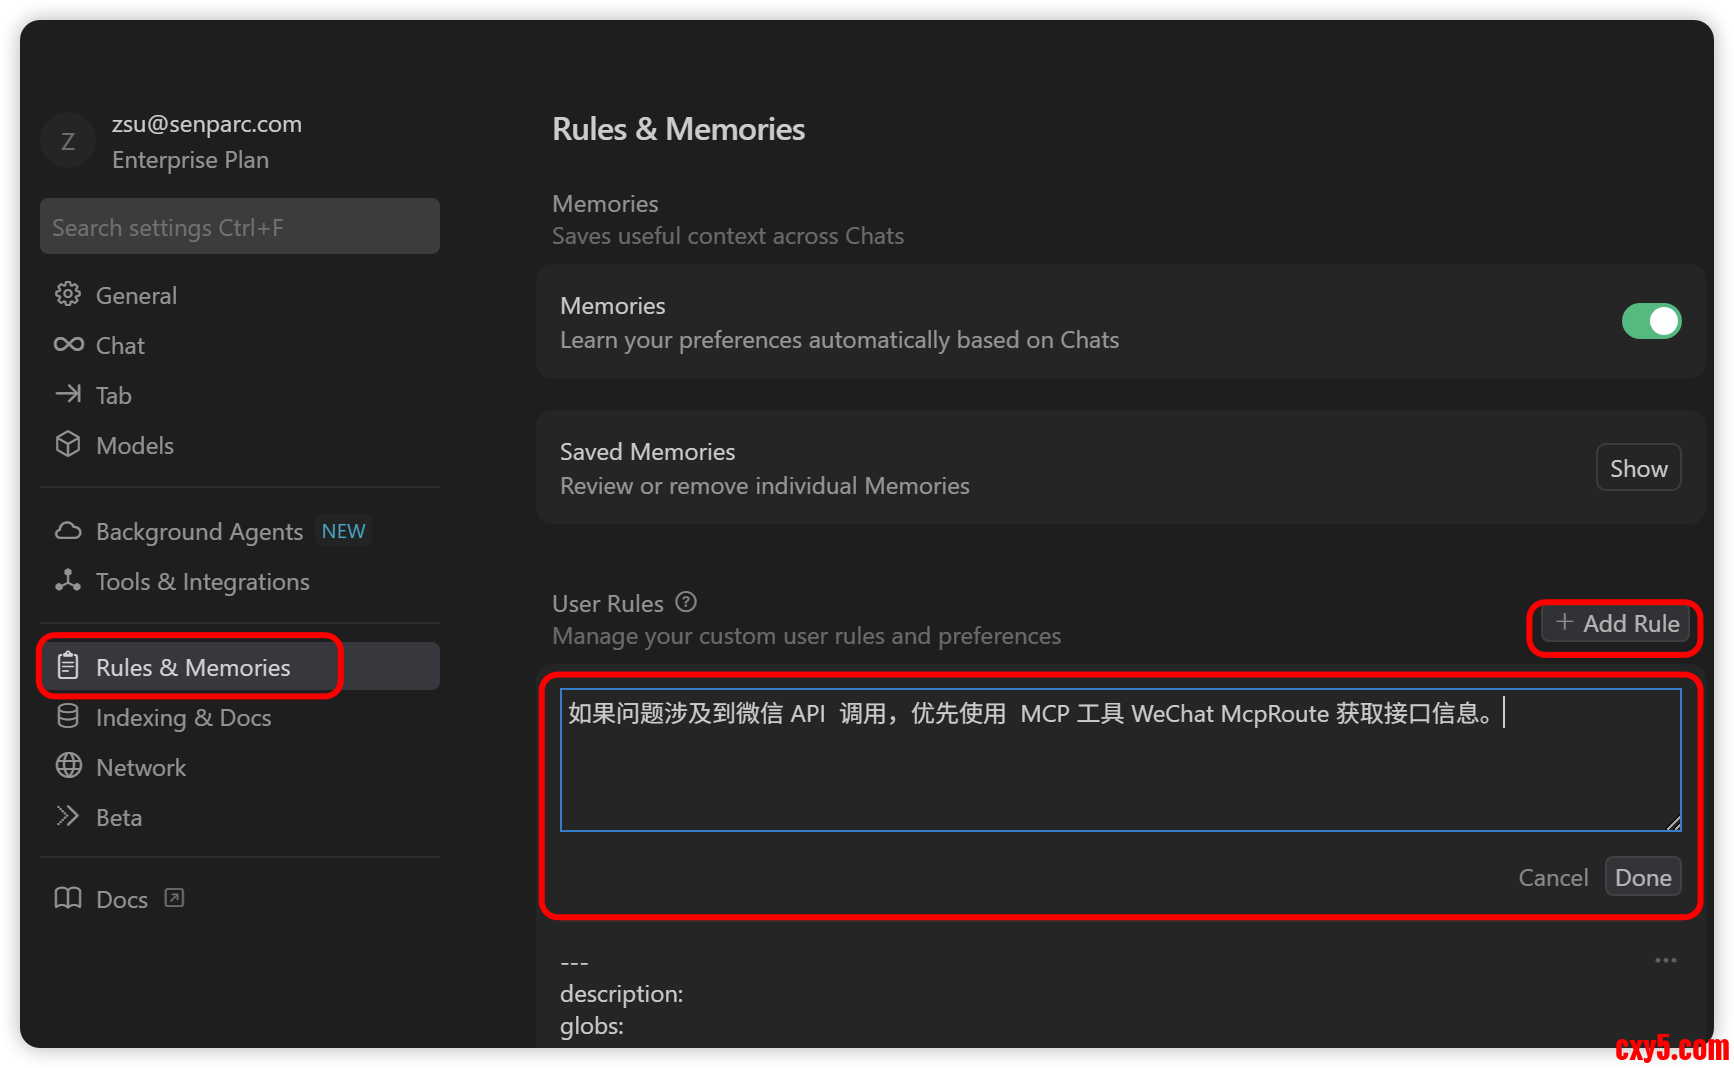Screen dimensions: 1734x1068
Task: Click the Beta chevrons icon
Action: click(x=68, y=817)
